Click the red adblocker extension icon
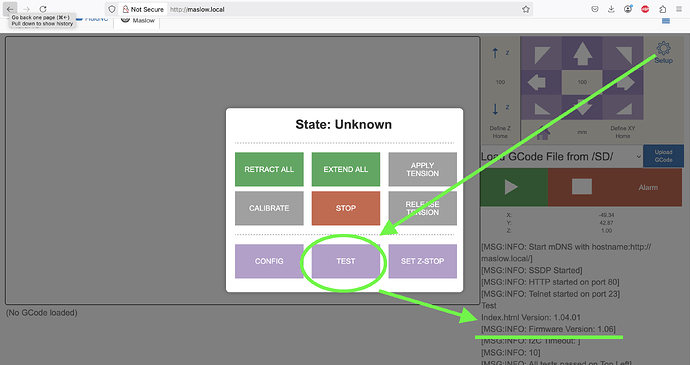 [645, 9]
